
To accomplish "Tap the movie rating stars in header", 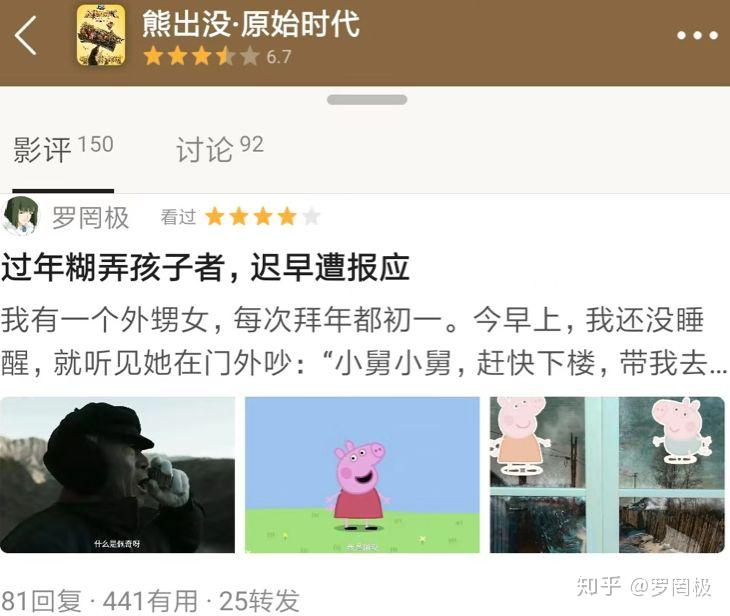I will 201,56.
